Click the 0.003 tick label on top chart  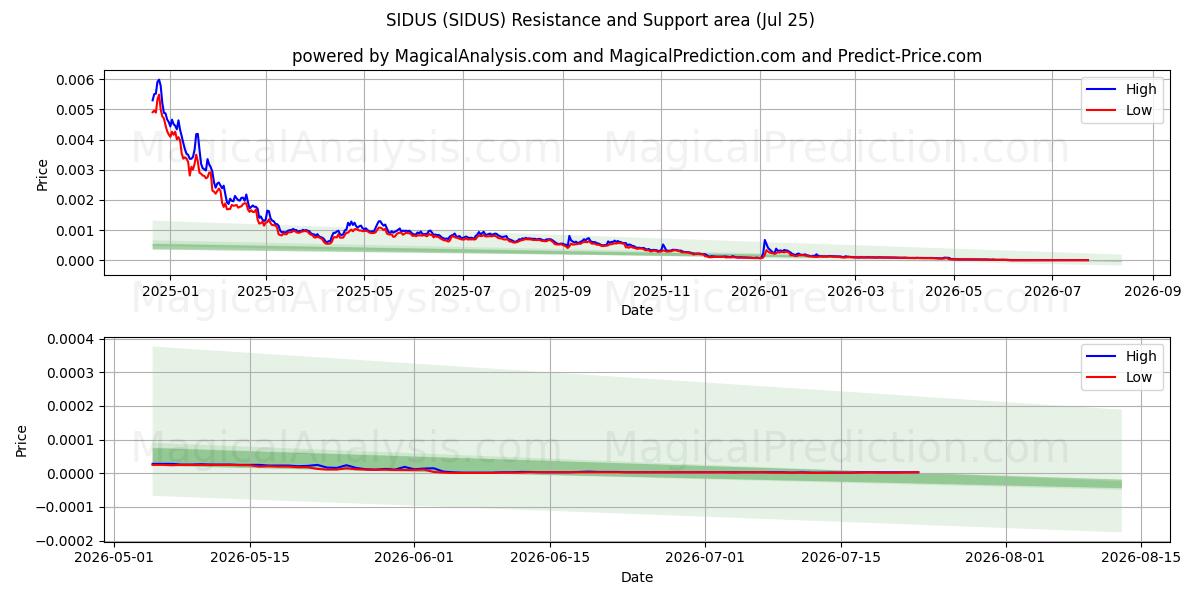[75, 170]
